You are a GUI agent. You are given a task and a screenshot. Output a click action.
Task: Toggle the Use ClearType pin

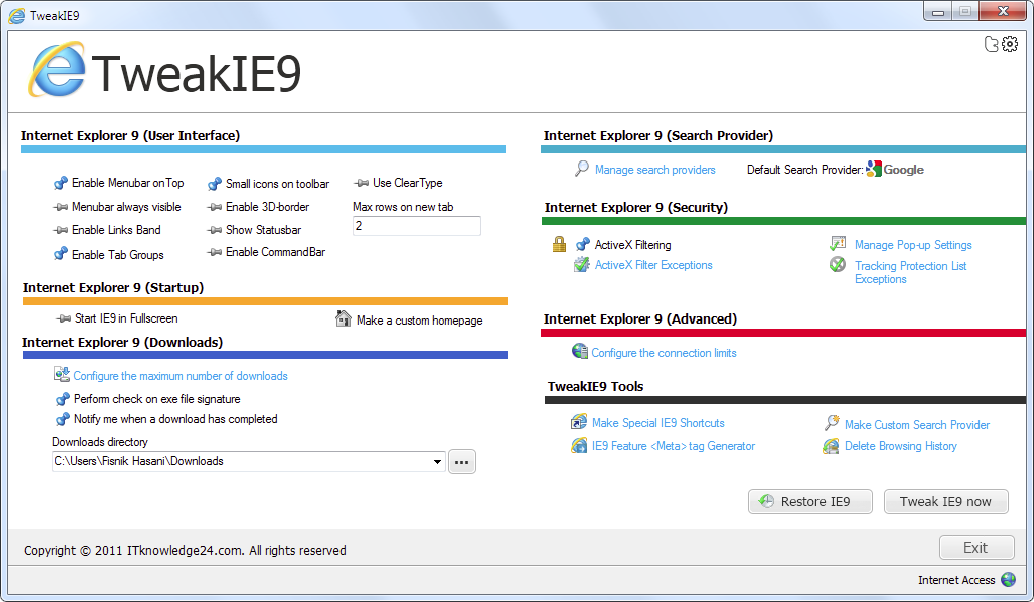(x=361, y=183)
